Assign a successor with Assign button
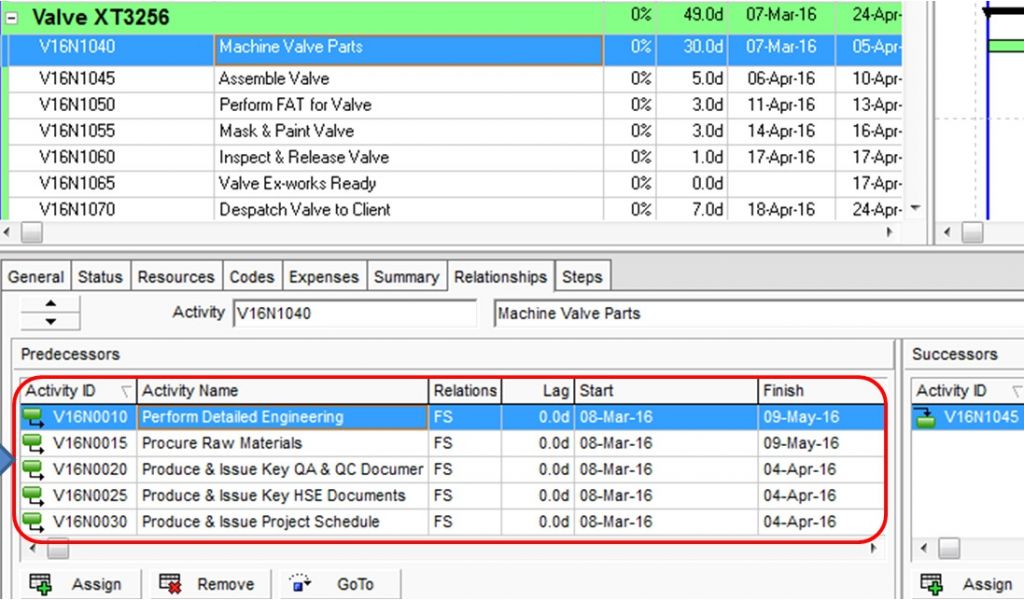Viewport: 1024px width, 600px height. (970, 584)
